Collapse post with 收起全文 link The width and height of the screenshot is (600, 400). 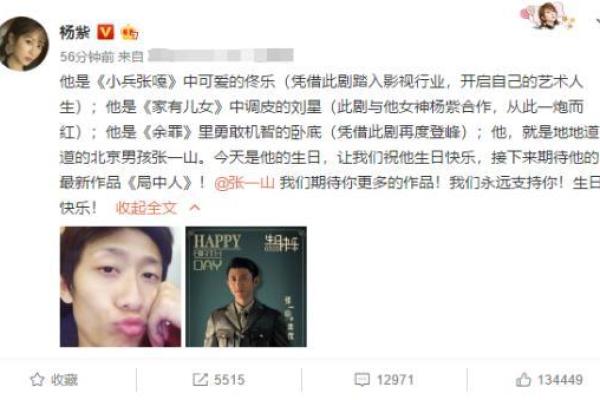click(146, 208)
